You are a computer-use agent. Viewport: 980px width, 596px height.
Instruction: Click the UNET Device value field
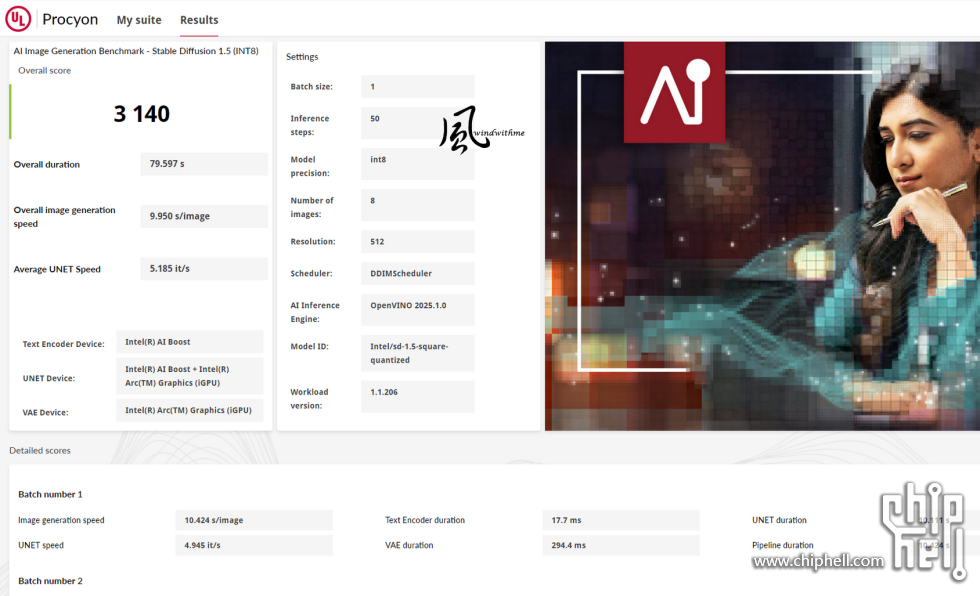(189, 376)
